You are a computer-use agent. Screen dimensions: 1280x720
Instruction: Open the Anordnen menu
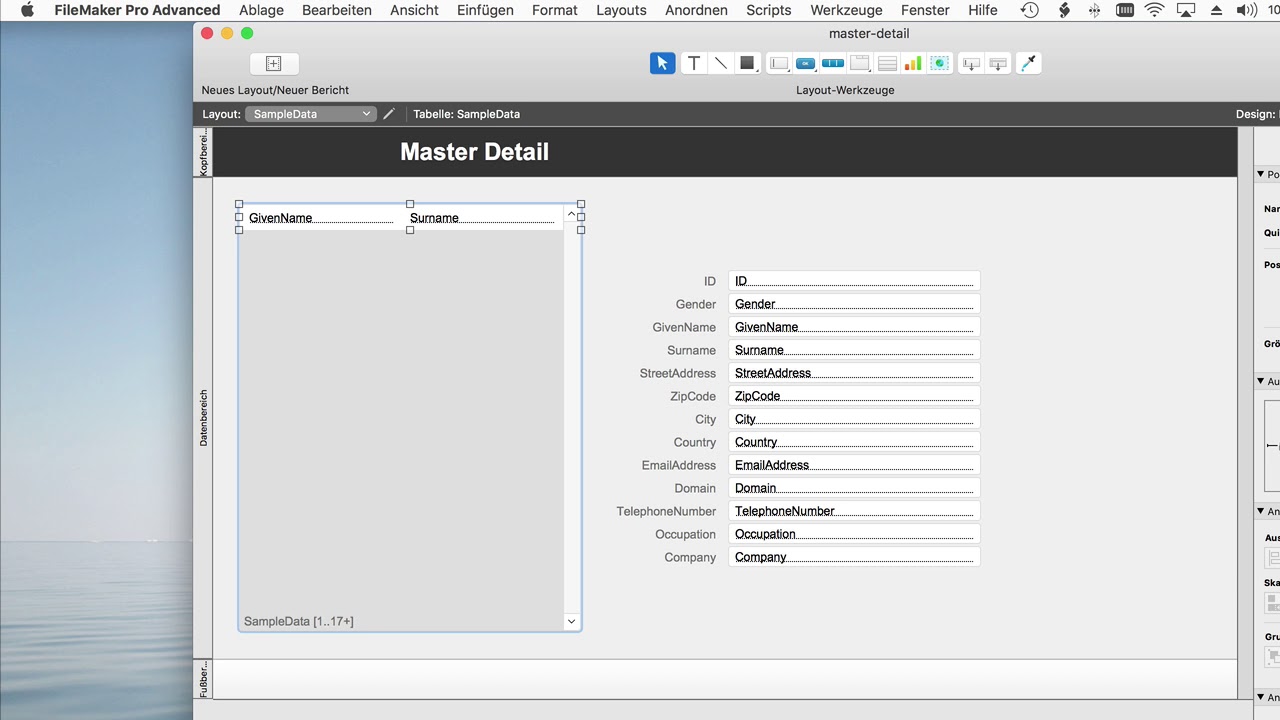(696, 10)
